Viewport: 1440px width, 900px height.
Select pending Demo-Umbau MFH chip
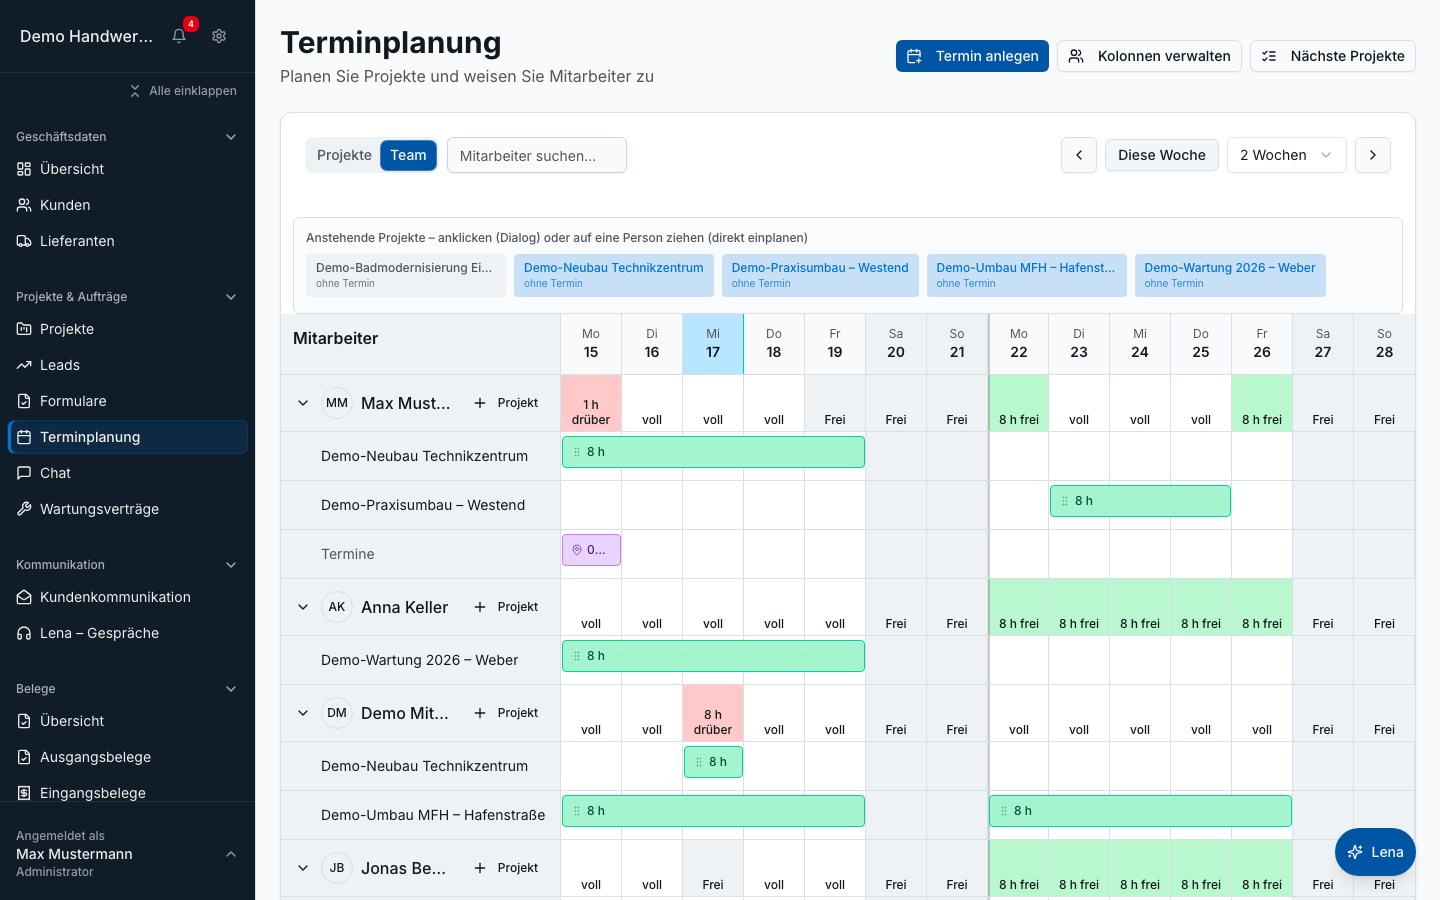point(1027,275)
